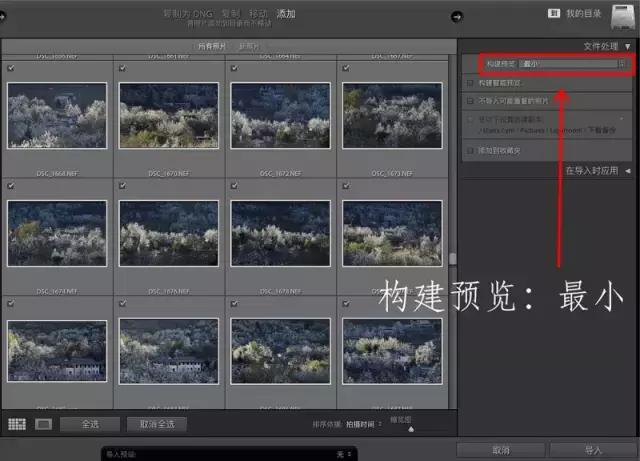Click the 取消 cancel button

coord(501,450)
